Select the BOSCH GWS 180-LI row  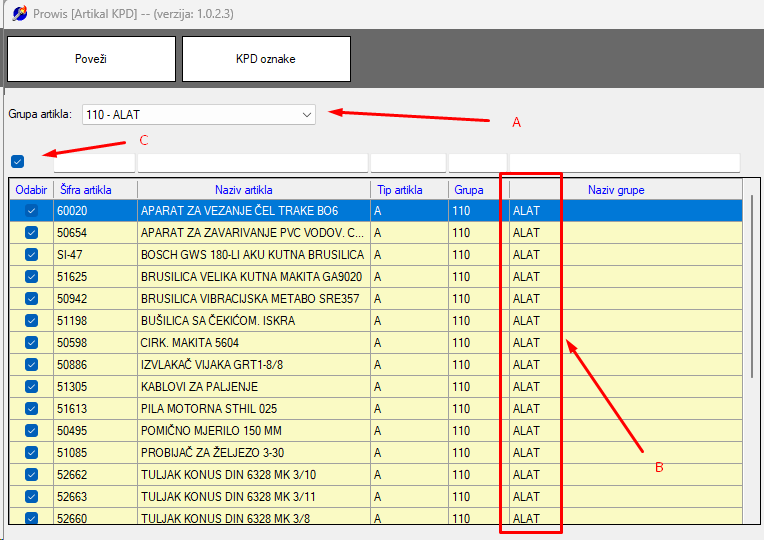252,255
